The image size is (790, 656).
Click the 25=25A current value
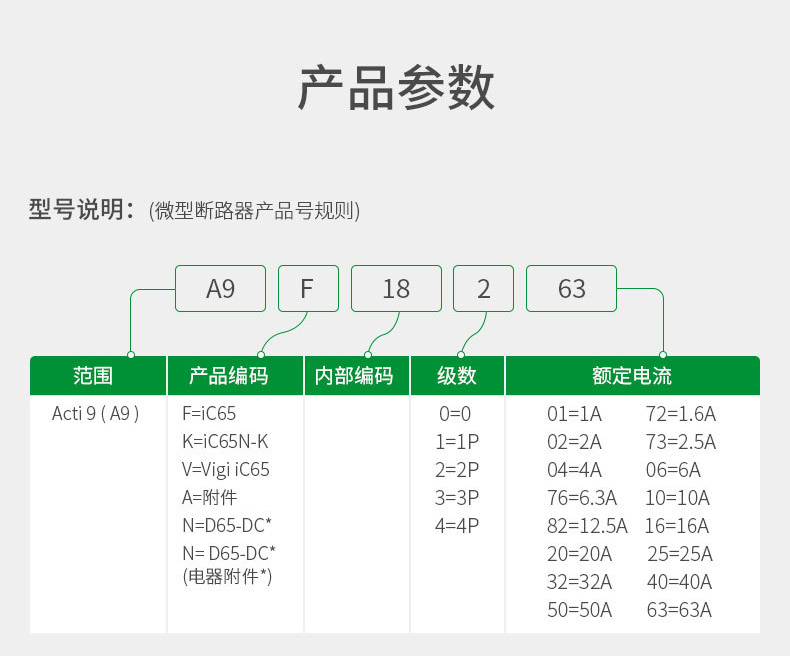pyautogui.click(x=680, y=554)
